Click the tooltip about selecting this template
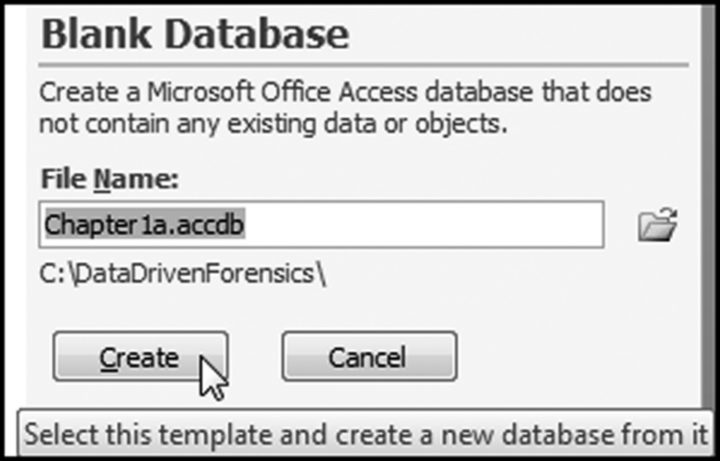The image size is (720, 461). pyautogui.click(x=366, y=436)
